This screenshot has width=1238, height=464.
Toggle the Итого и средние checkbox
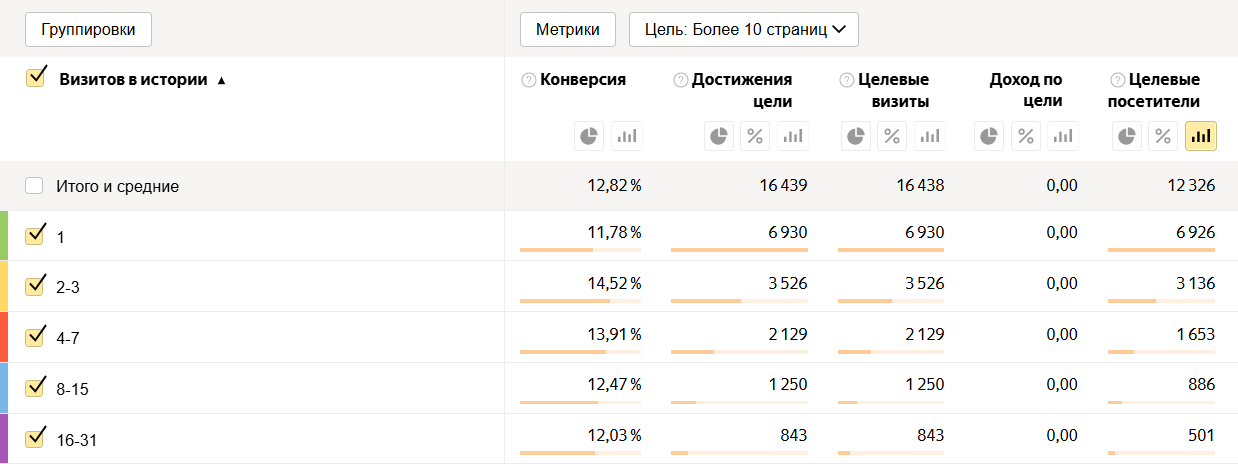[35, 185]
